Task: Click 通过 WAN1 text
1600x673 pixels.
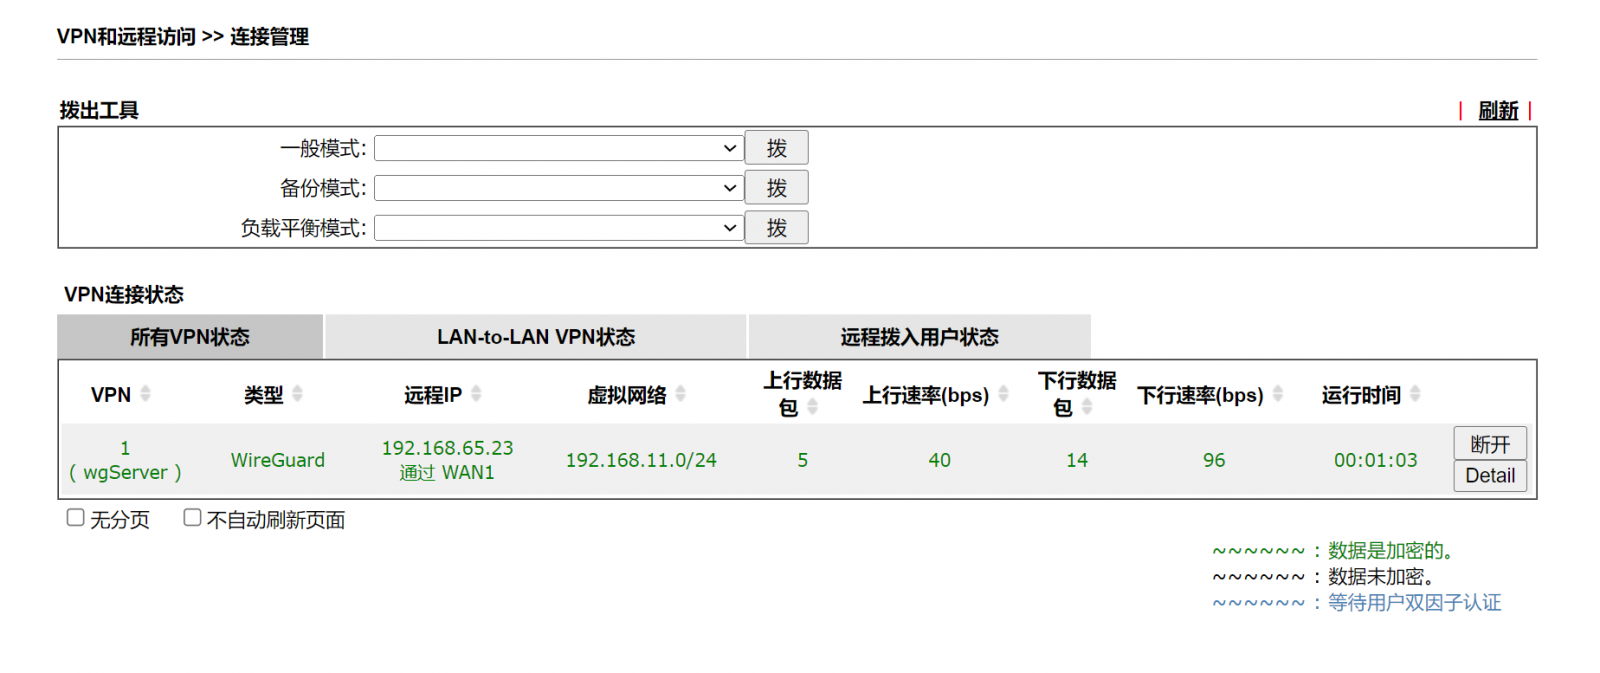Action: (x=447, y=473)
